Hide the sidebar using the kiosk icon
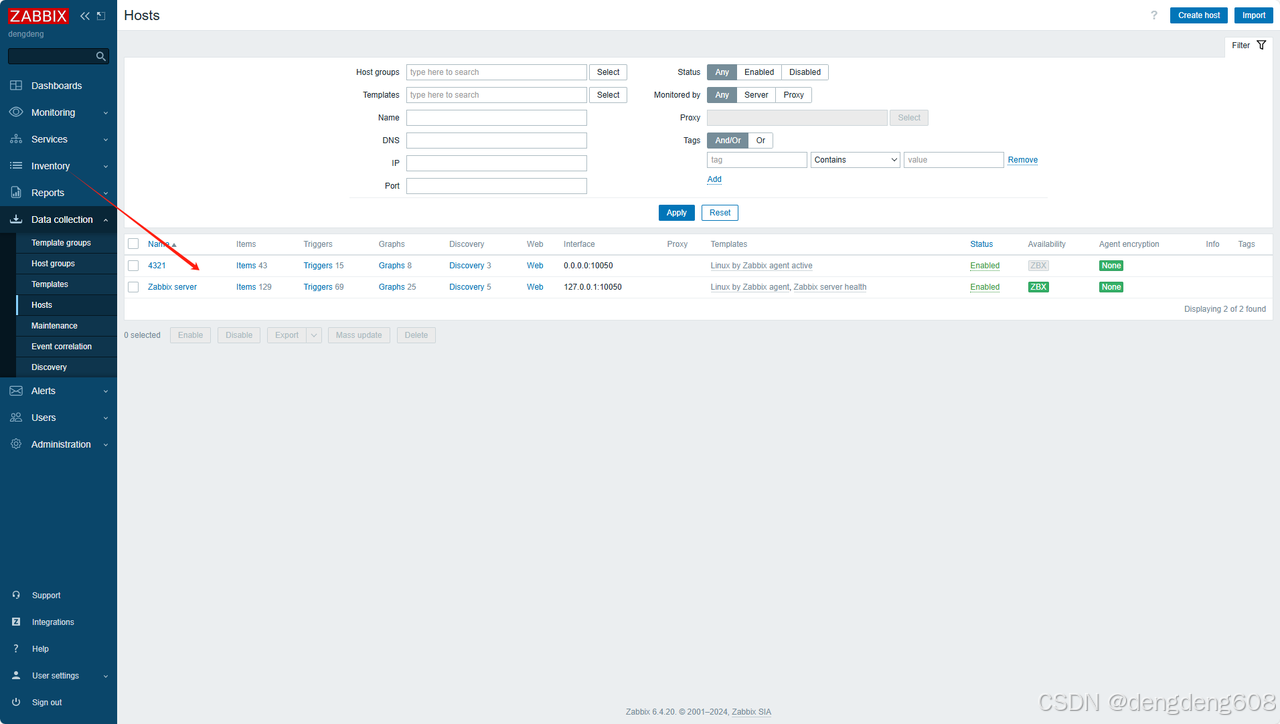This screenshot has height=724, width=1280. [101, 16]
